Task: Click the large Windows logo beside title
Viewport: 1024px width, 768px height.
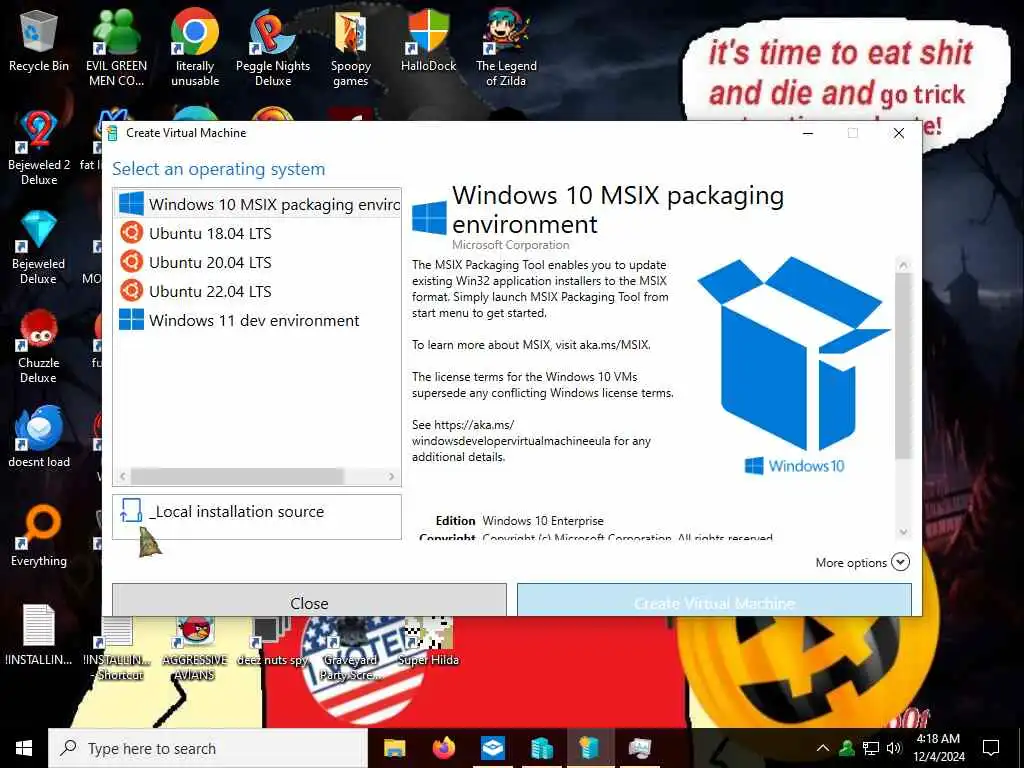Action: pos(429,217)
